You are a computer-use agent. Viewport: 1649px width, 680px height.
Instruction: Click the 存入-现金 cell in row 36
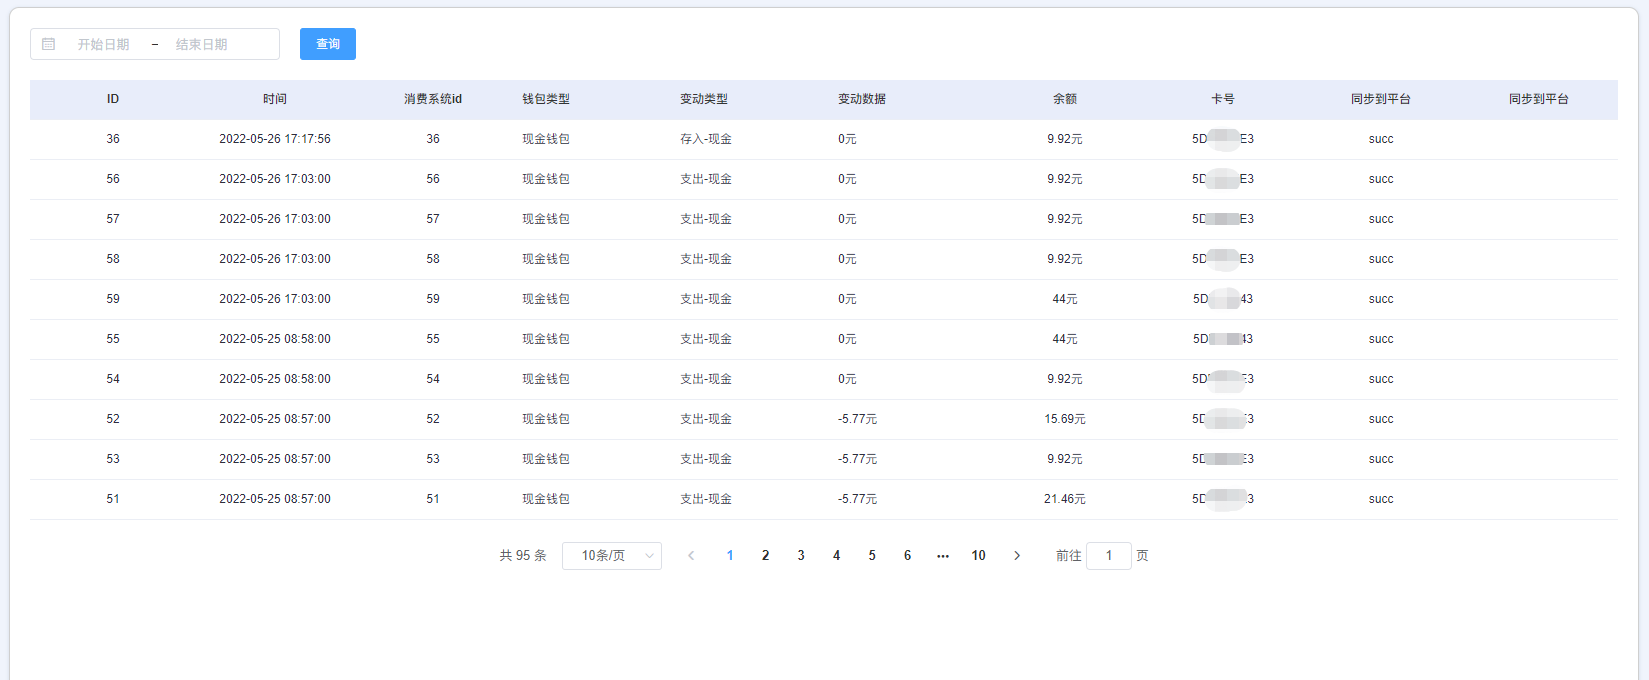(706, 139)
